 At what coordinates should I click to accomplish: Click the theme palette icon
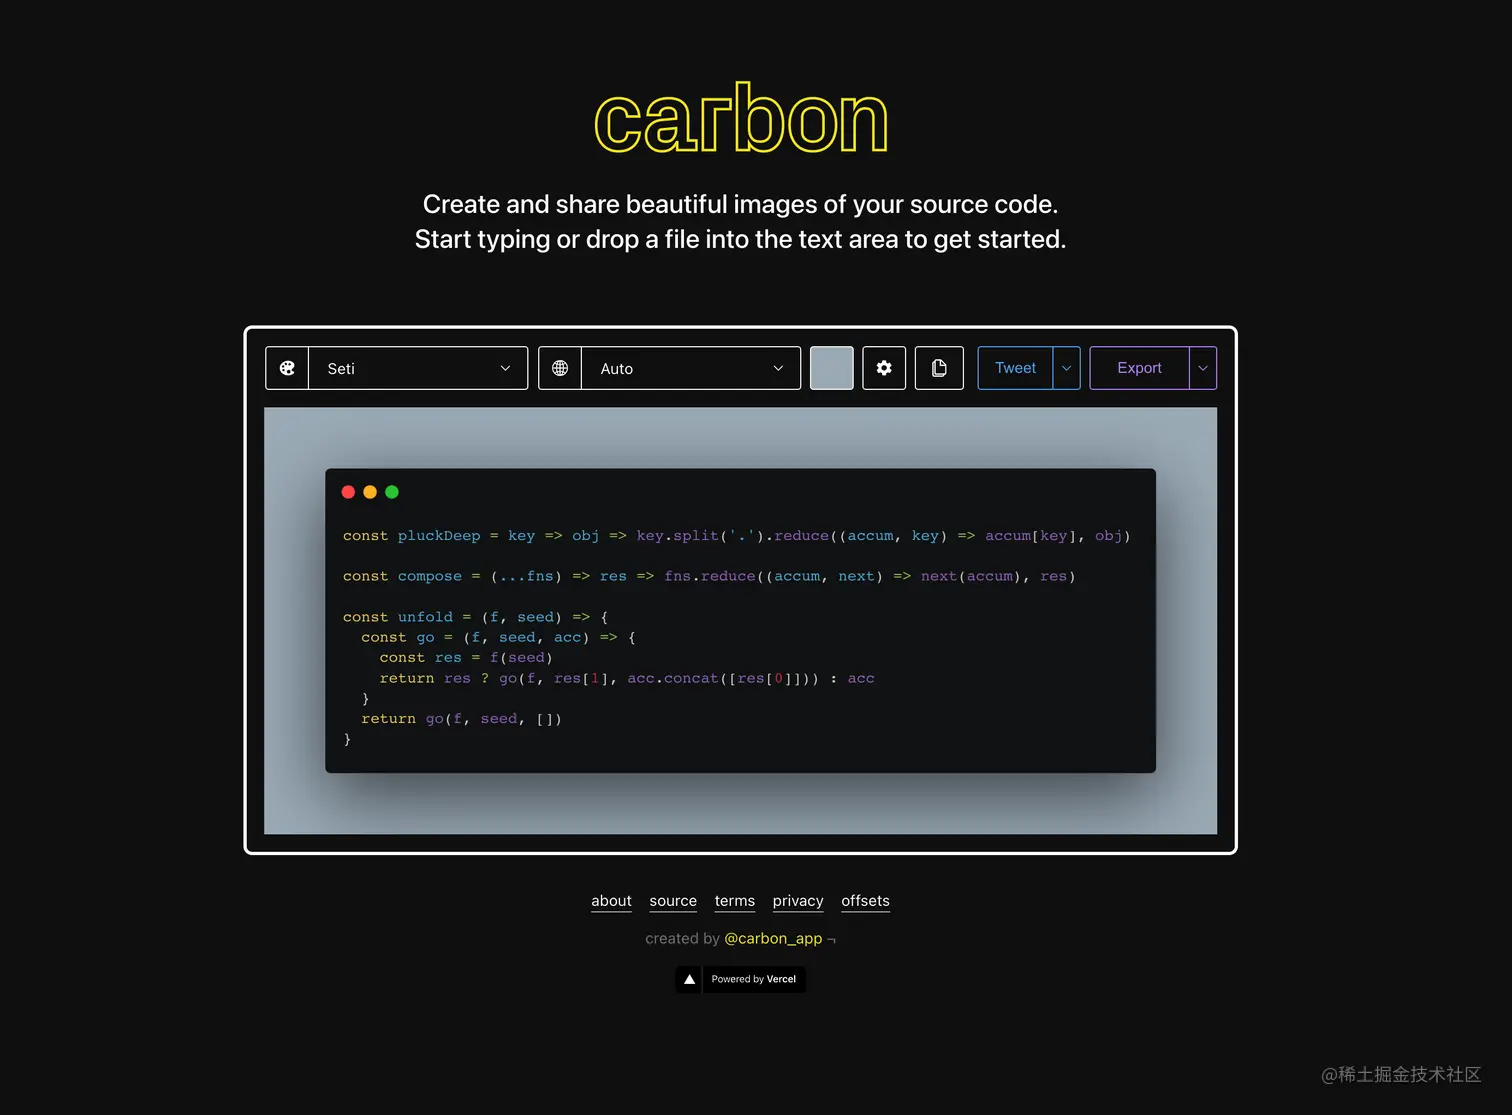coord(287,368)
